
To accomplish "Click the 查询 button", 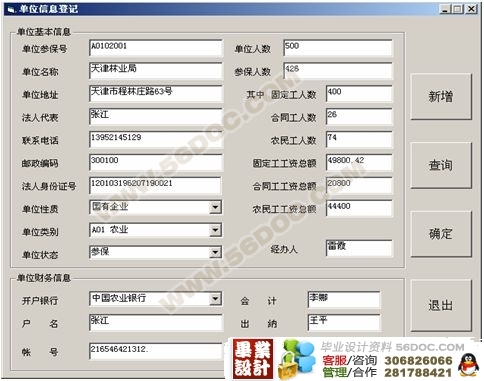I will (441, 165).
